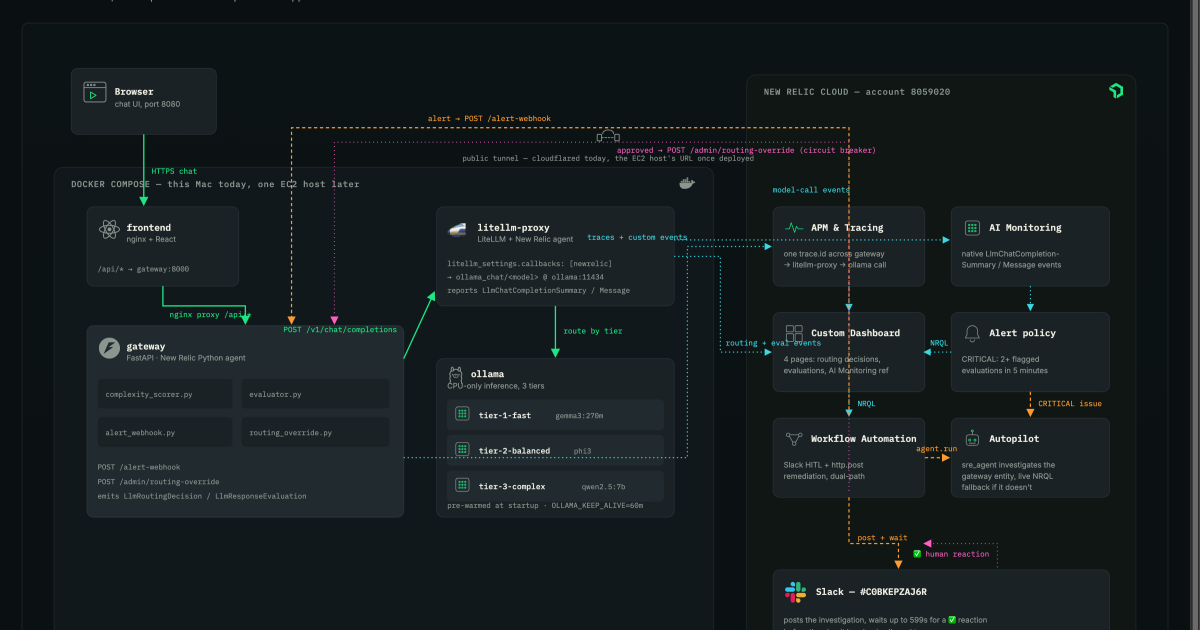Click the qwen2.5:7b model name

pyautogui.click(x=603, y=486)
